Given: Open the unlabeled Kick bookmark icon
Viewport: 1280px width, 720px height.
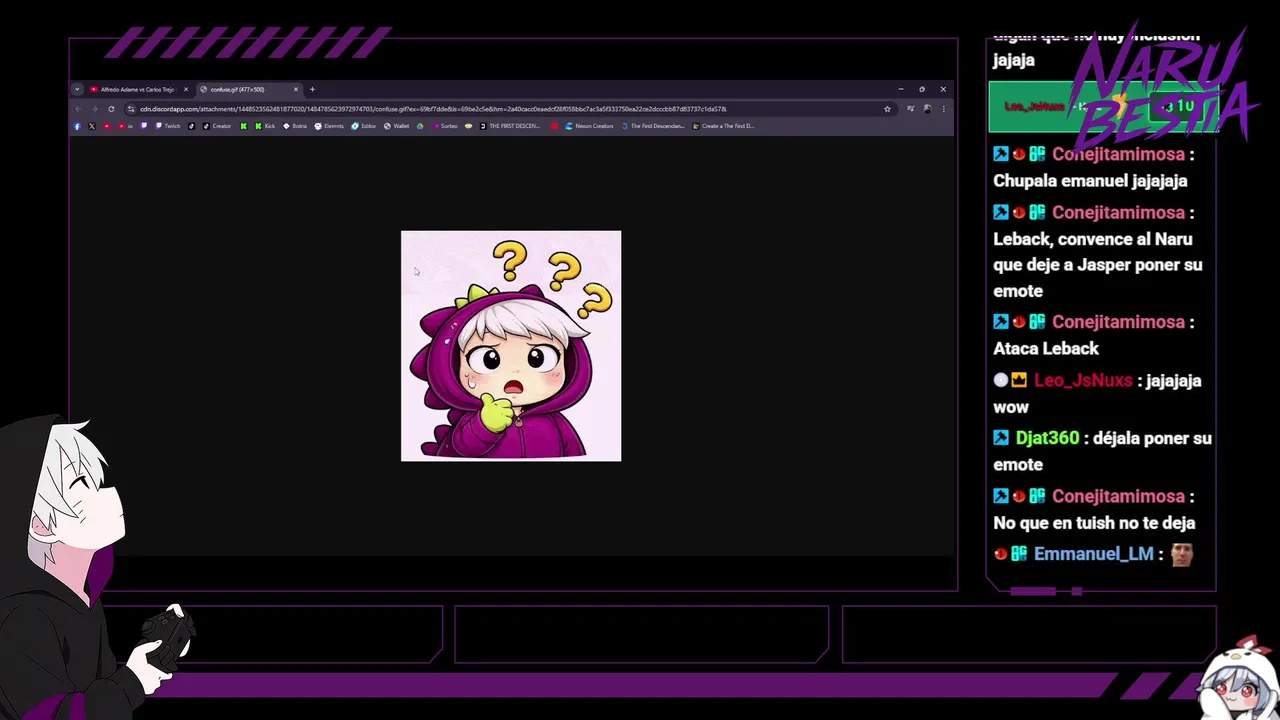Looking at the screenshot, I should point(244,126).
